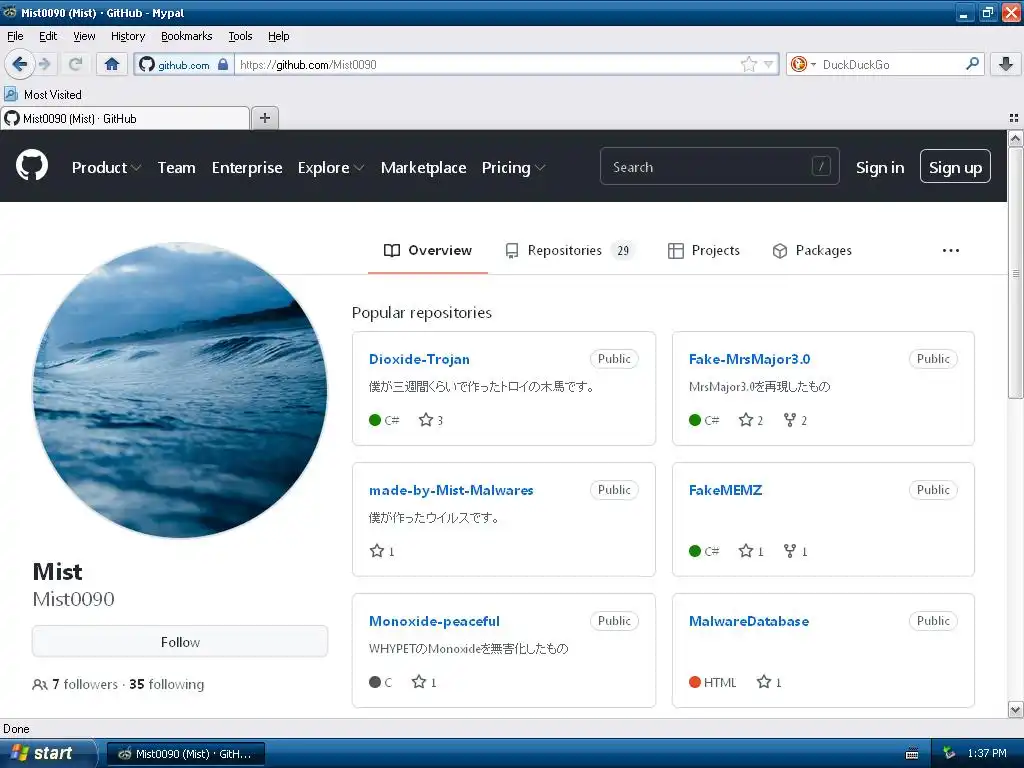The width and height of the screenshot is (1024, 768).
Task: Click the slash shortcut icon in search box
Action: (821, 167)
